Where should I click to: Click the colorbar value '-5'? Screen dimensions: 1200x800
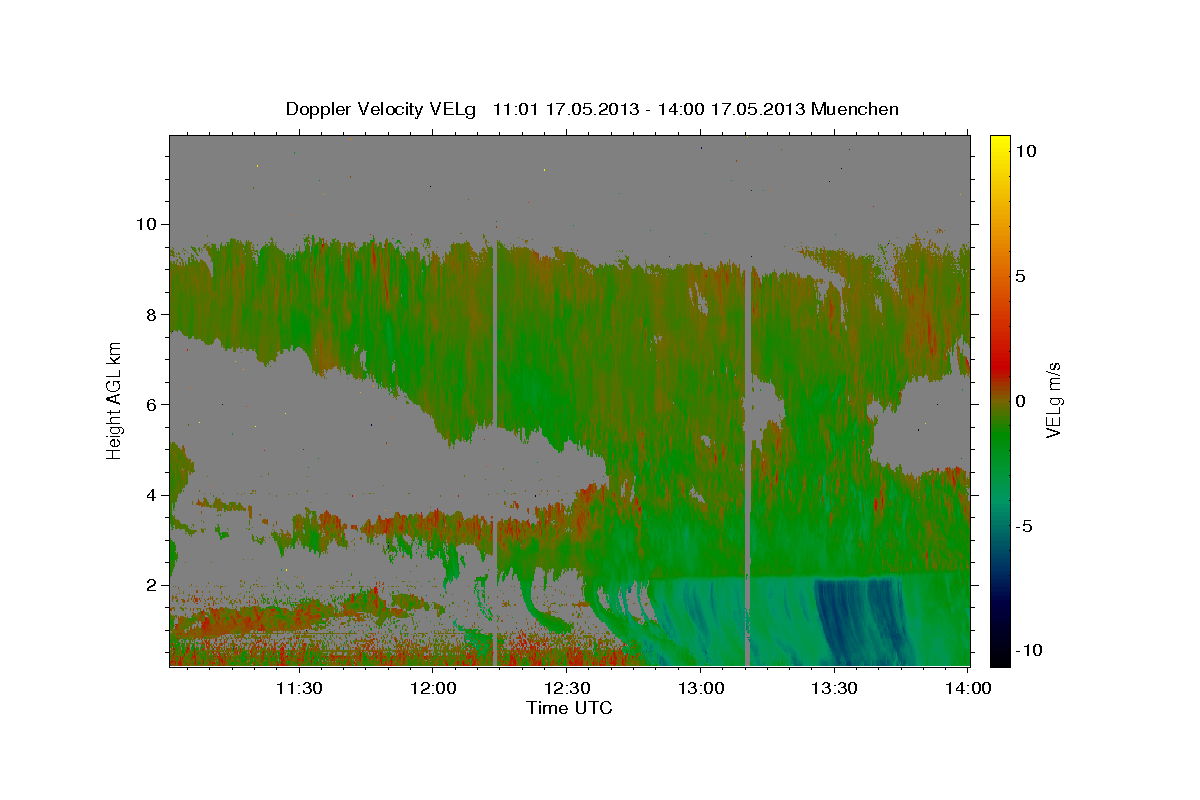point(1025,526)
